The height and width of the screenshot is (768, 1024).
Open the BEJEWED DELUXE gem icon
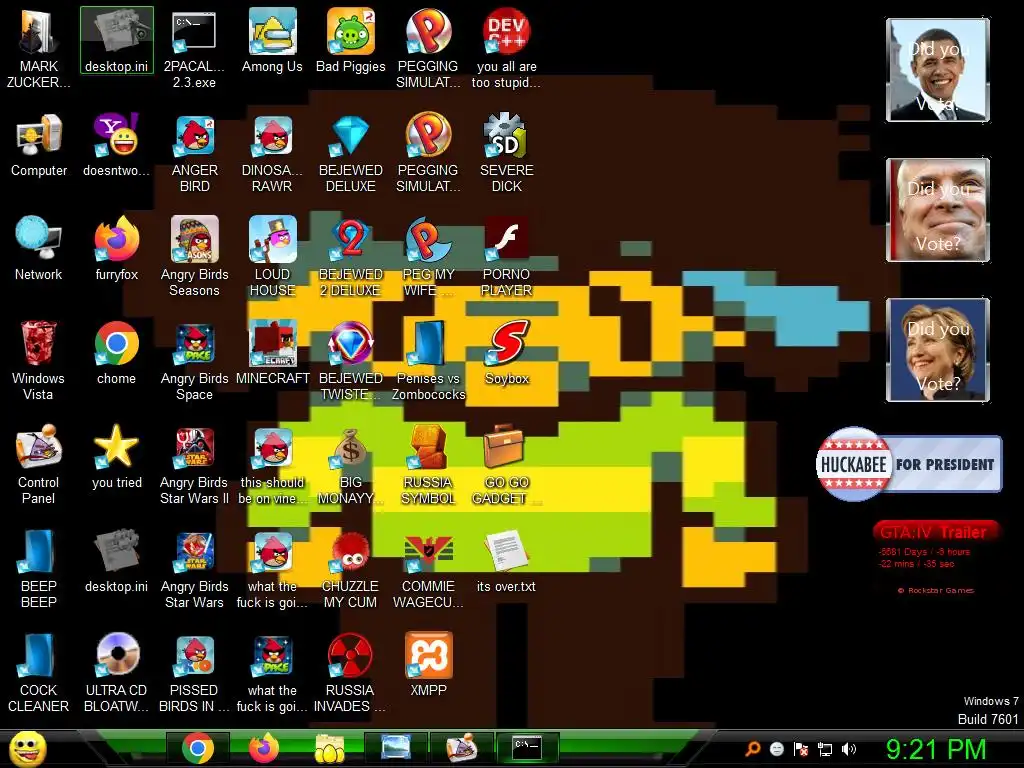[351, 153]
